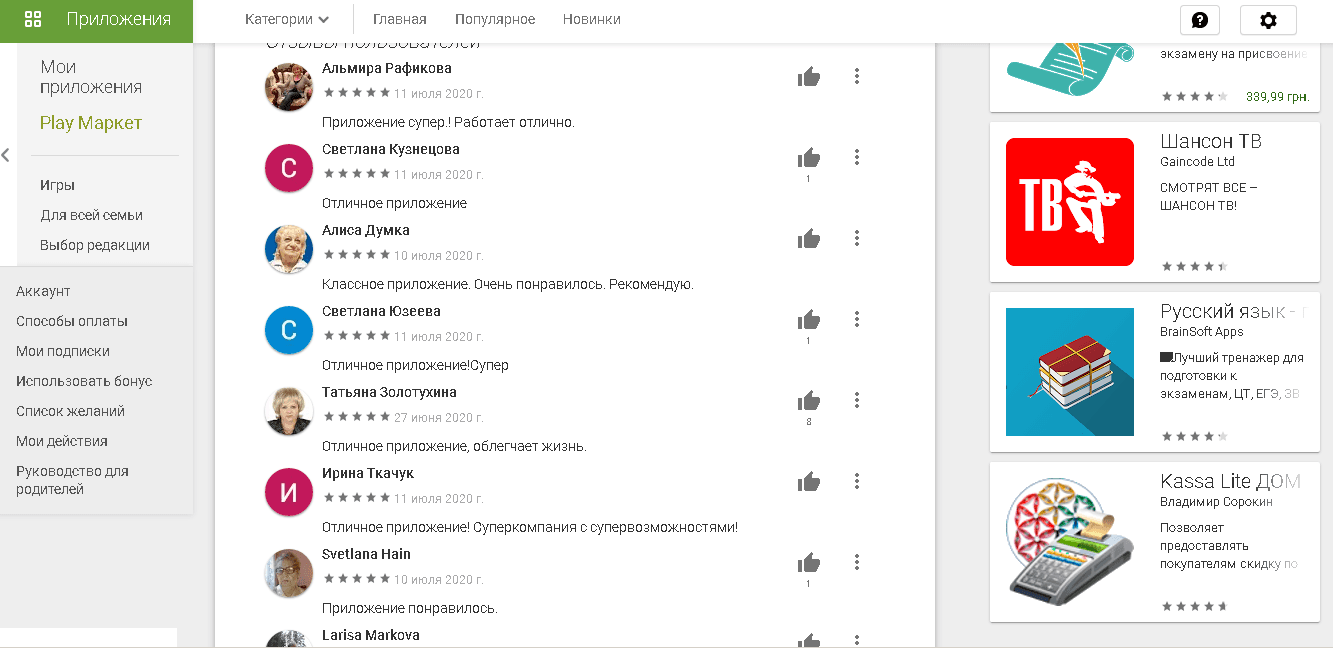1333x649 pixels.
Task: Click the Русский язык books app icon
Action: pos(1069,371)
